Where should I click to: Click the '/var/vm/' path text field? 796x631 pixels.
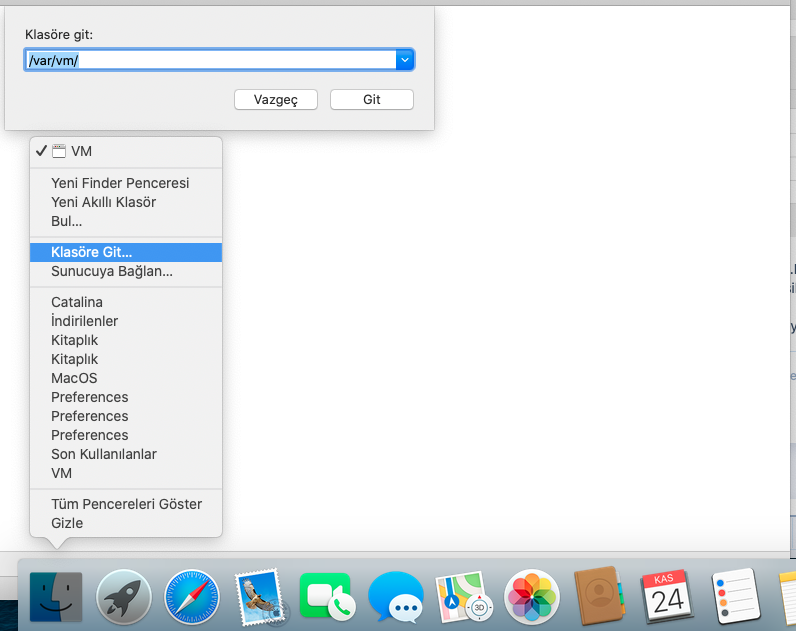[x=210, y=60]
